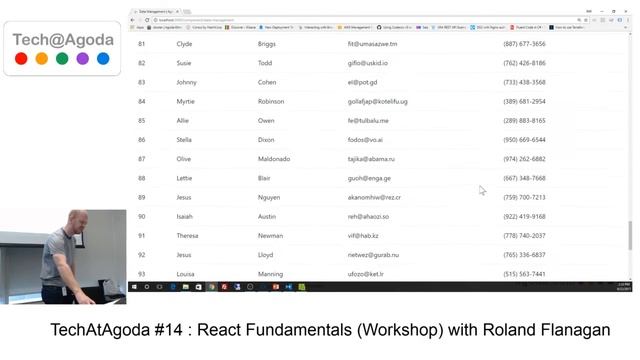Select first name Susie
This screenshot has width=640, height=360.
184,63
